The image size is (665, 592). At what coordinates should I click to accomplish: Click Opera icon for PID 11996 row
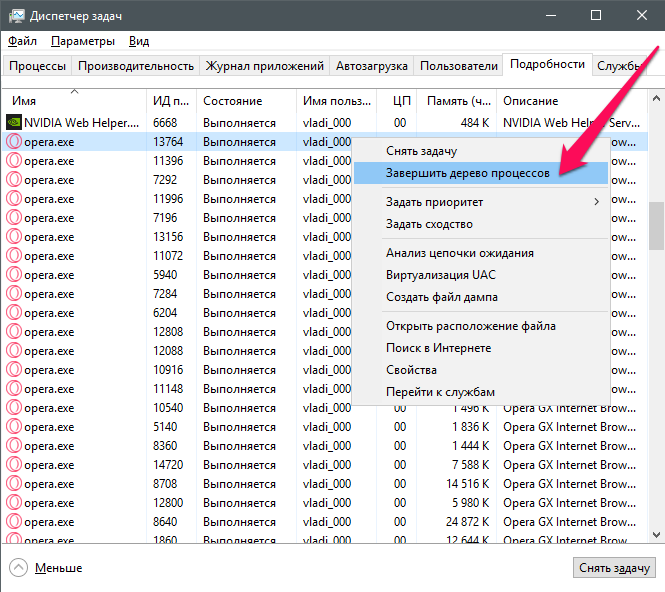pyautogui.click(x=14, y=198)
